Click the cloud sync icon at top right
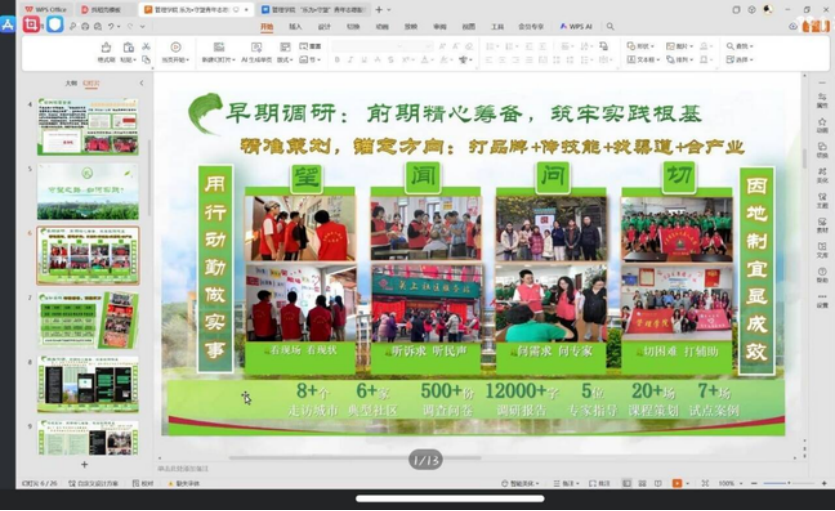Screen dimensions: 835x511 click(x=793, y=26)
